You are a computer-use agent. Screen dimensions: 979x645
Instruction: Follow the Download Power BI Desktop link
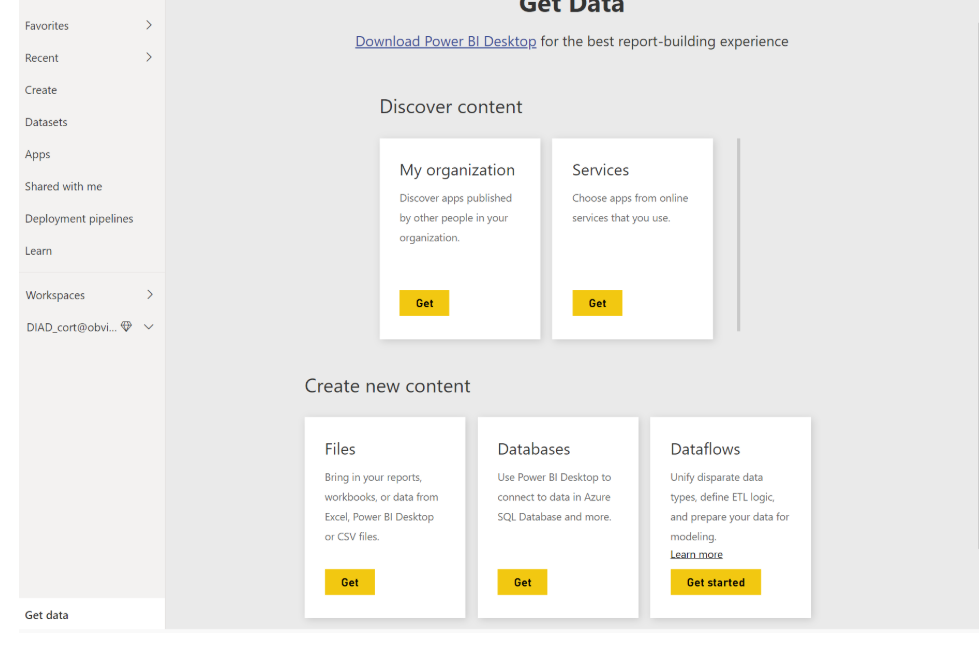pyautogui.click(x=446, y=41)
